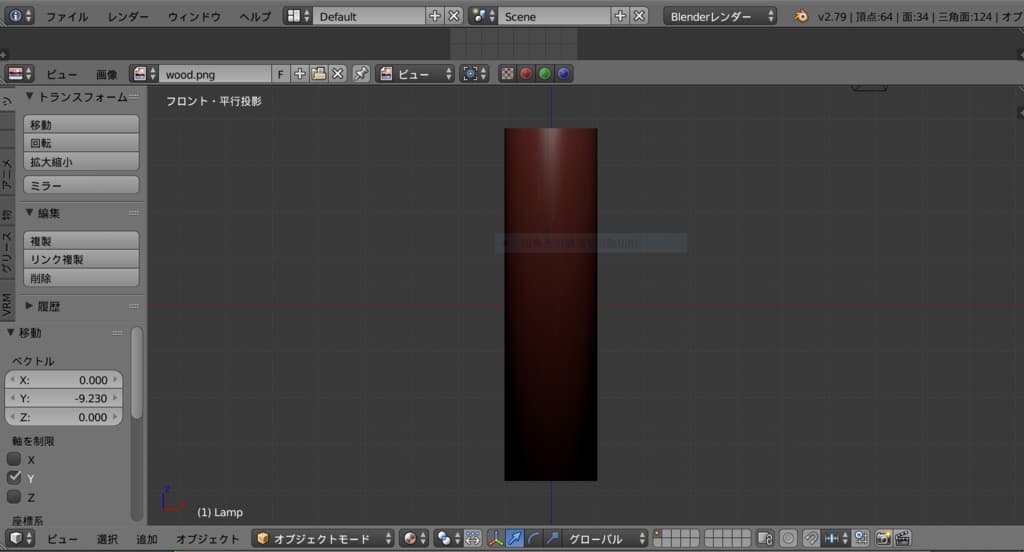Select the translate manipulator arrow icon

515,538
